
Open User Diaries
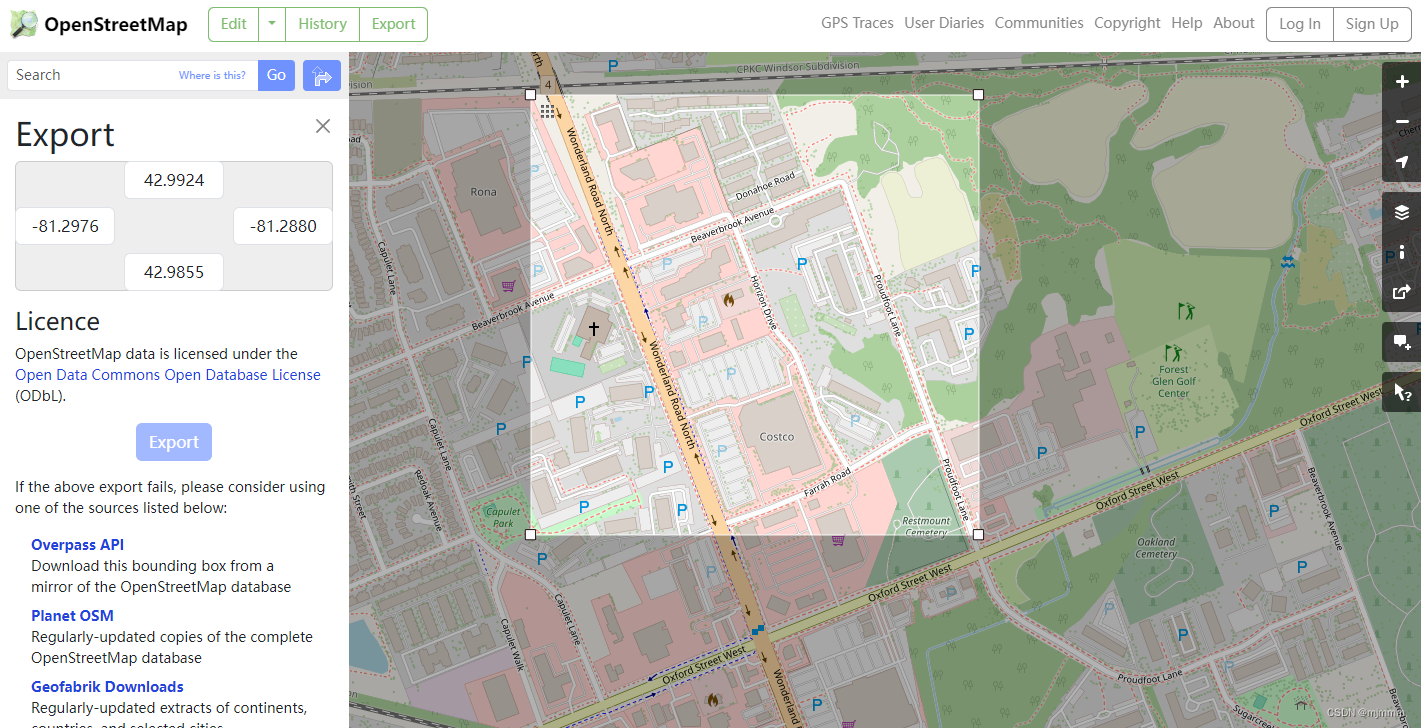[x=944, y=23]
